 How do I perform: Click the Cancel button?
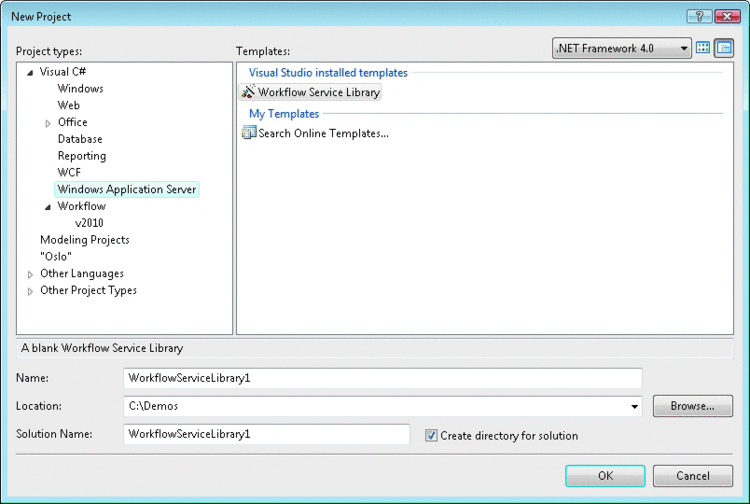click(693, 476)
